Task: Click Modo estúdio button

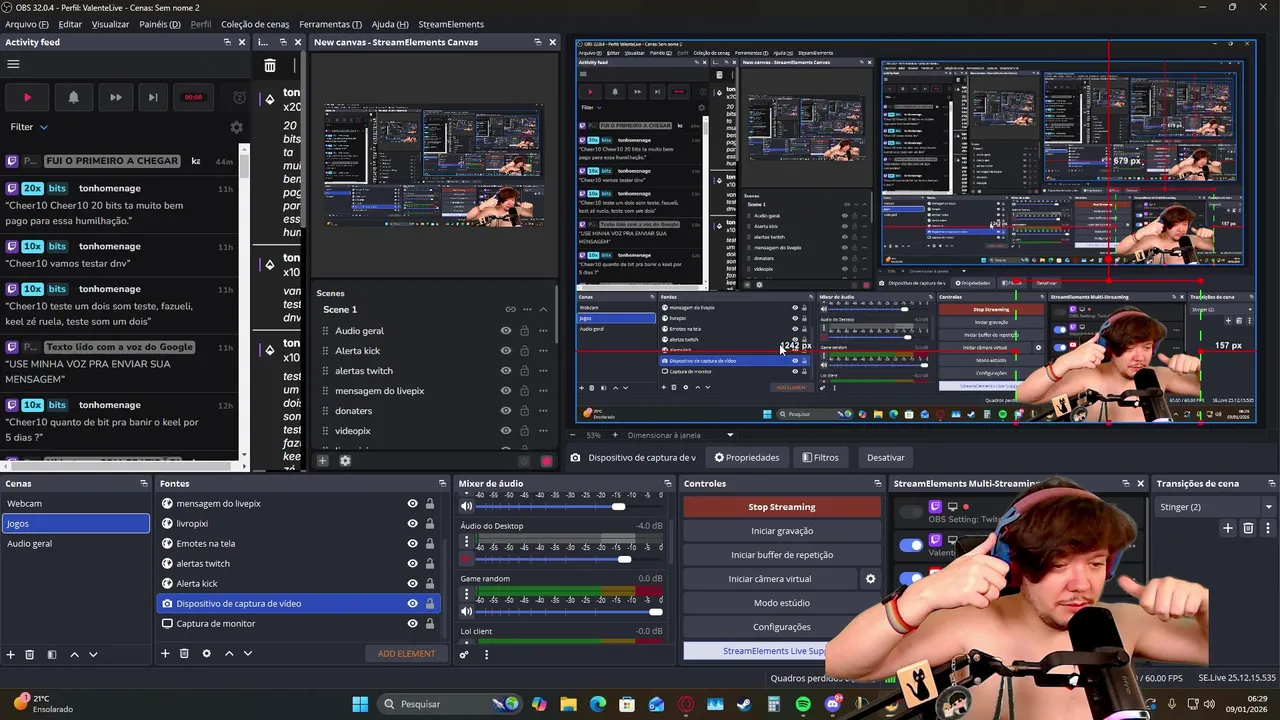Action: (x=782, y=603)
